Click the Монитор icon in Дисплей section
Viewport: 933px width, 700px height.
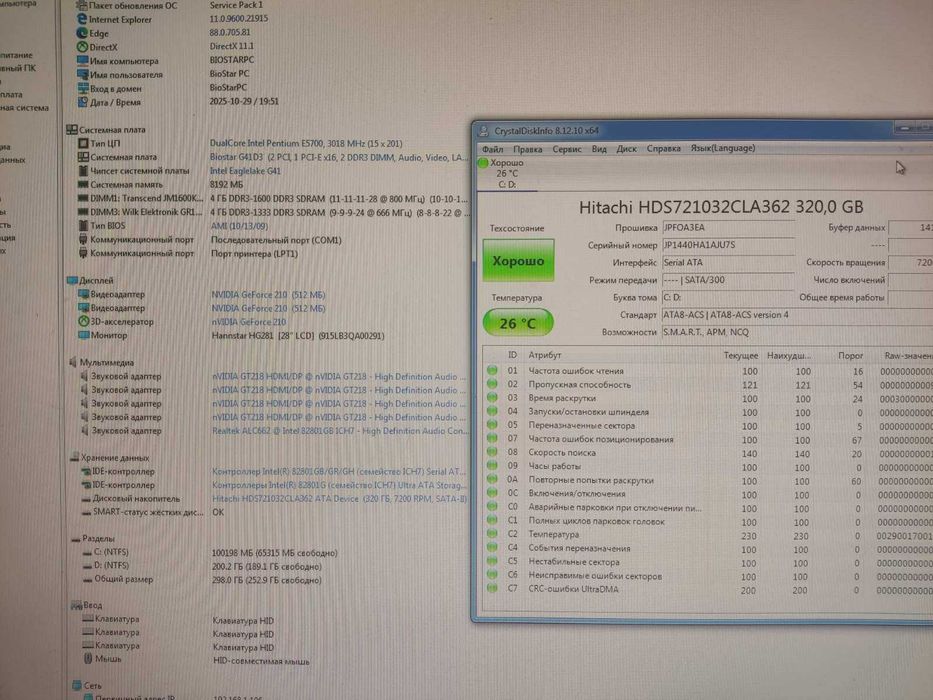[83, 335]
